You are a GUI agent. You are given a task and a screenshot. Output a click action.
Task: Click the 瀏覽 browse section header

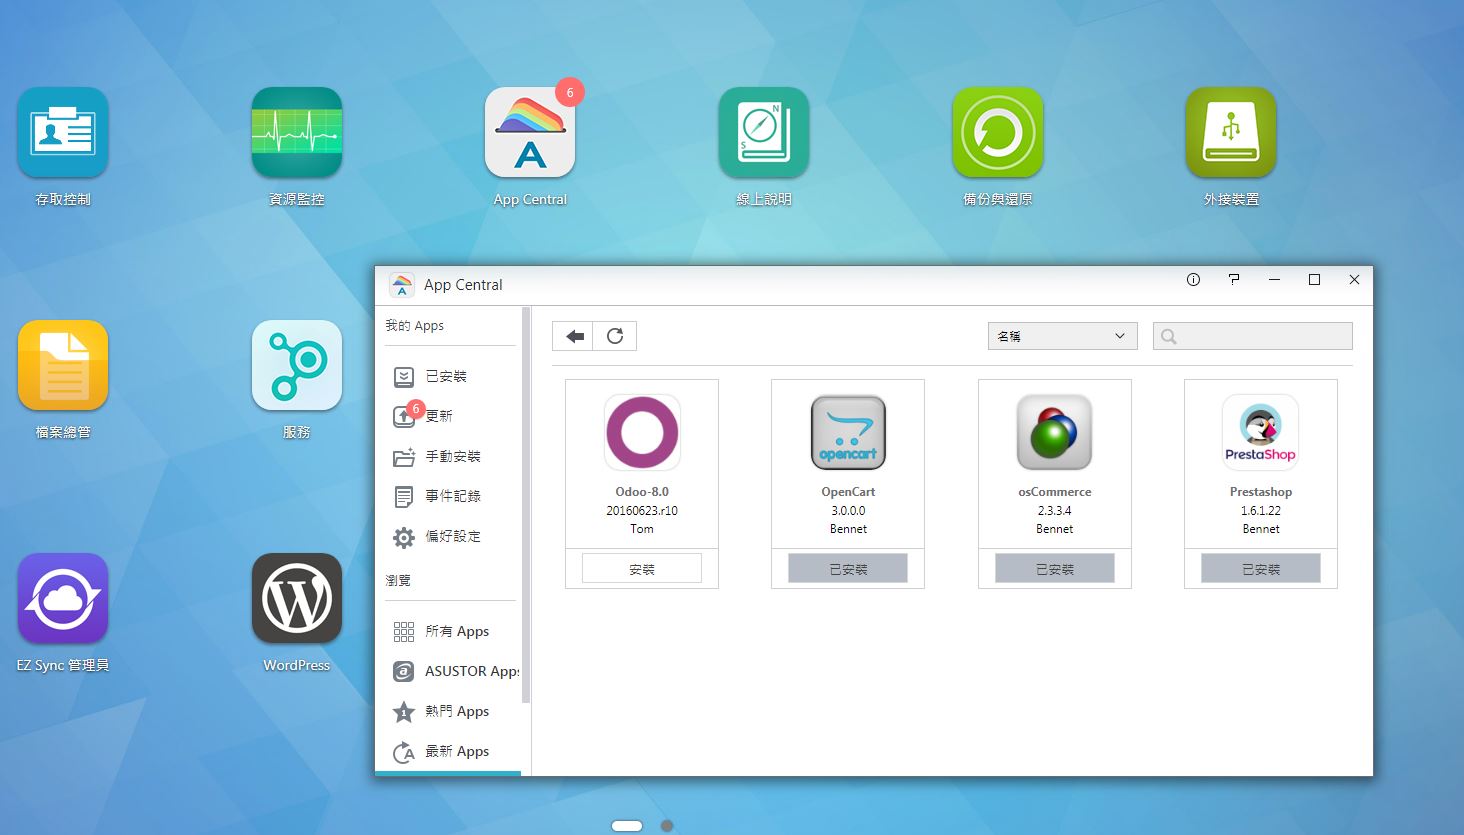[398, 580]
